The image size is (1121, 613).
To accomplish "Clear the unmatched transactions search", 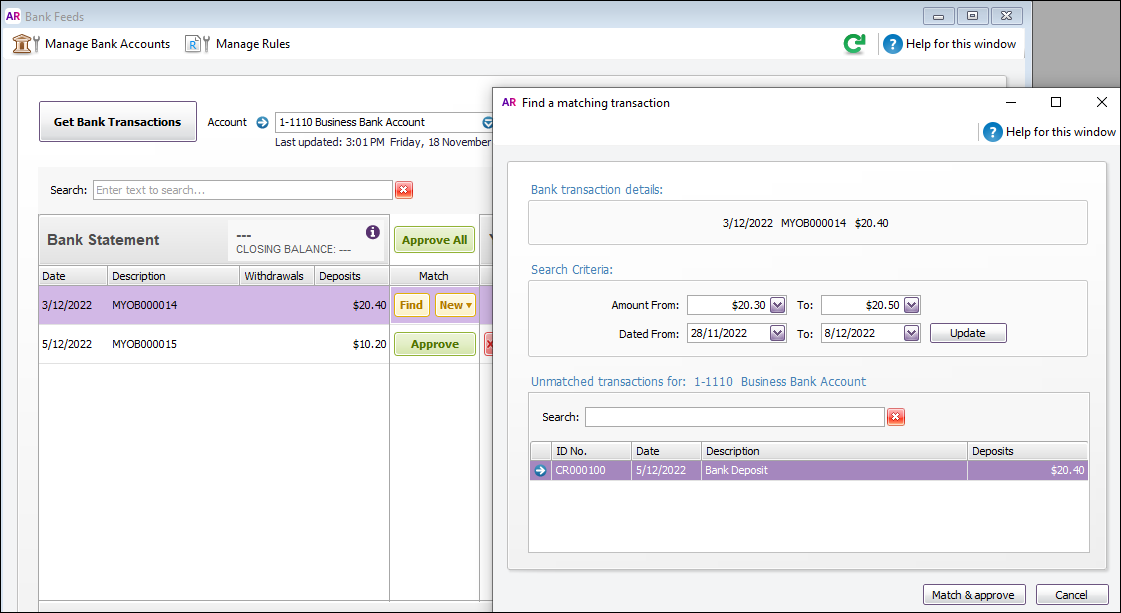I will [x=896, y=417].
